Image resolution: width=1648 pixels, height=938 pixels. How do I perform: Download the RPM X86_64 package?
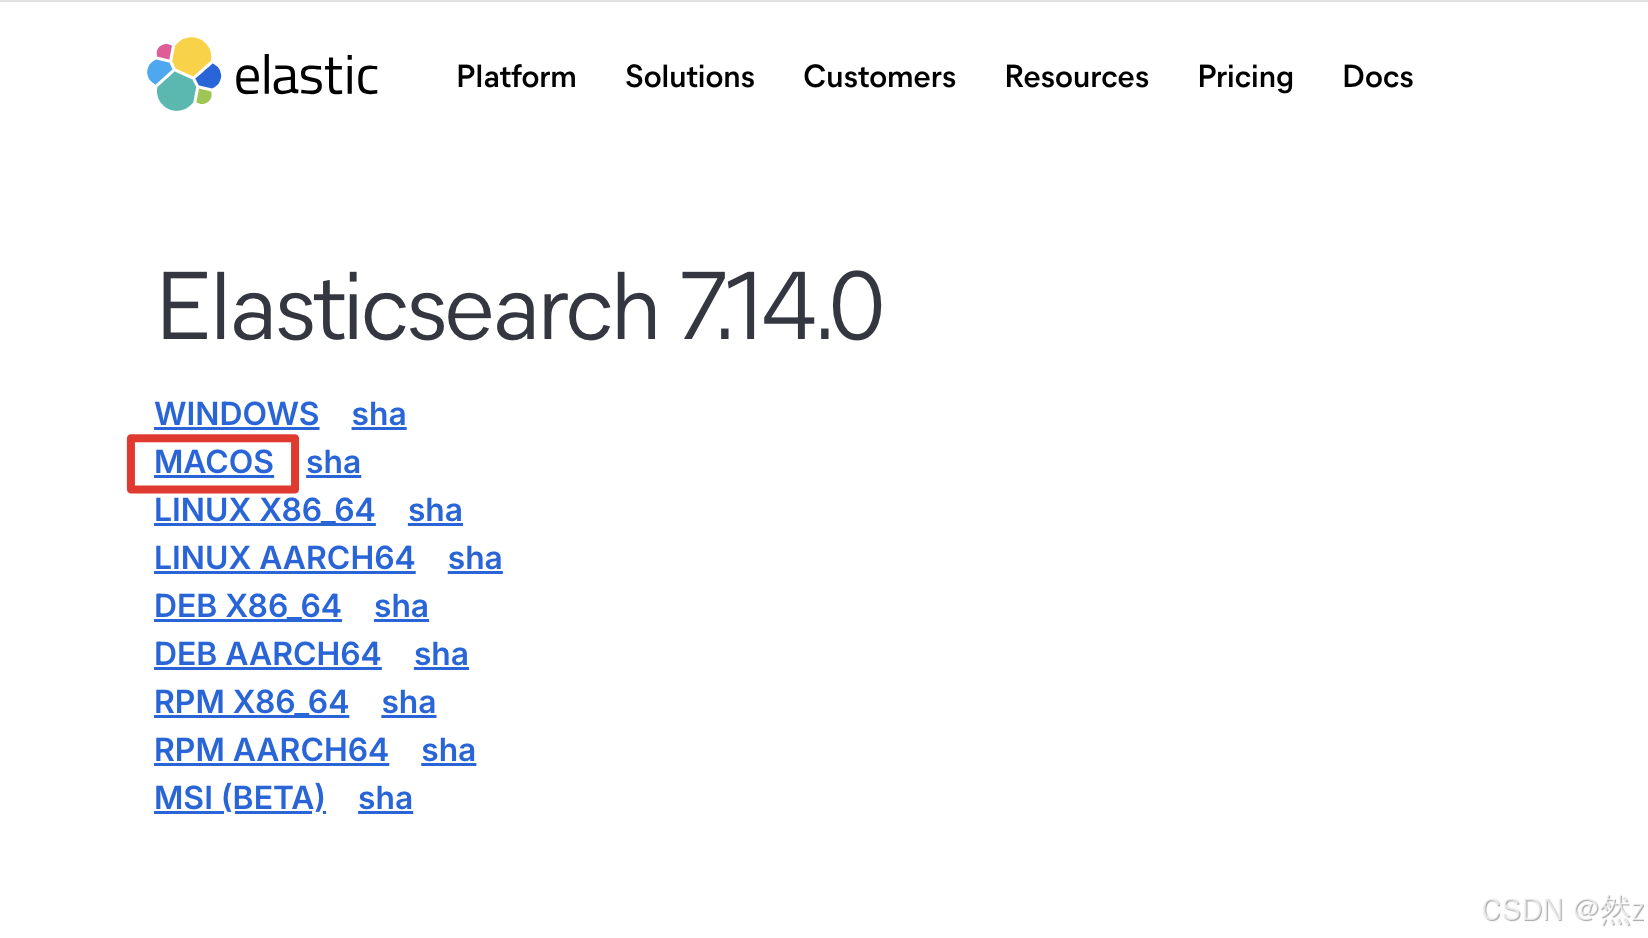(x=252, y=702)
